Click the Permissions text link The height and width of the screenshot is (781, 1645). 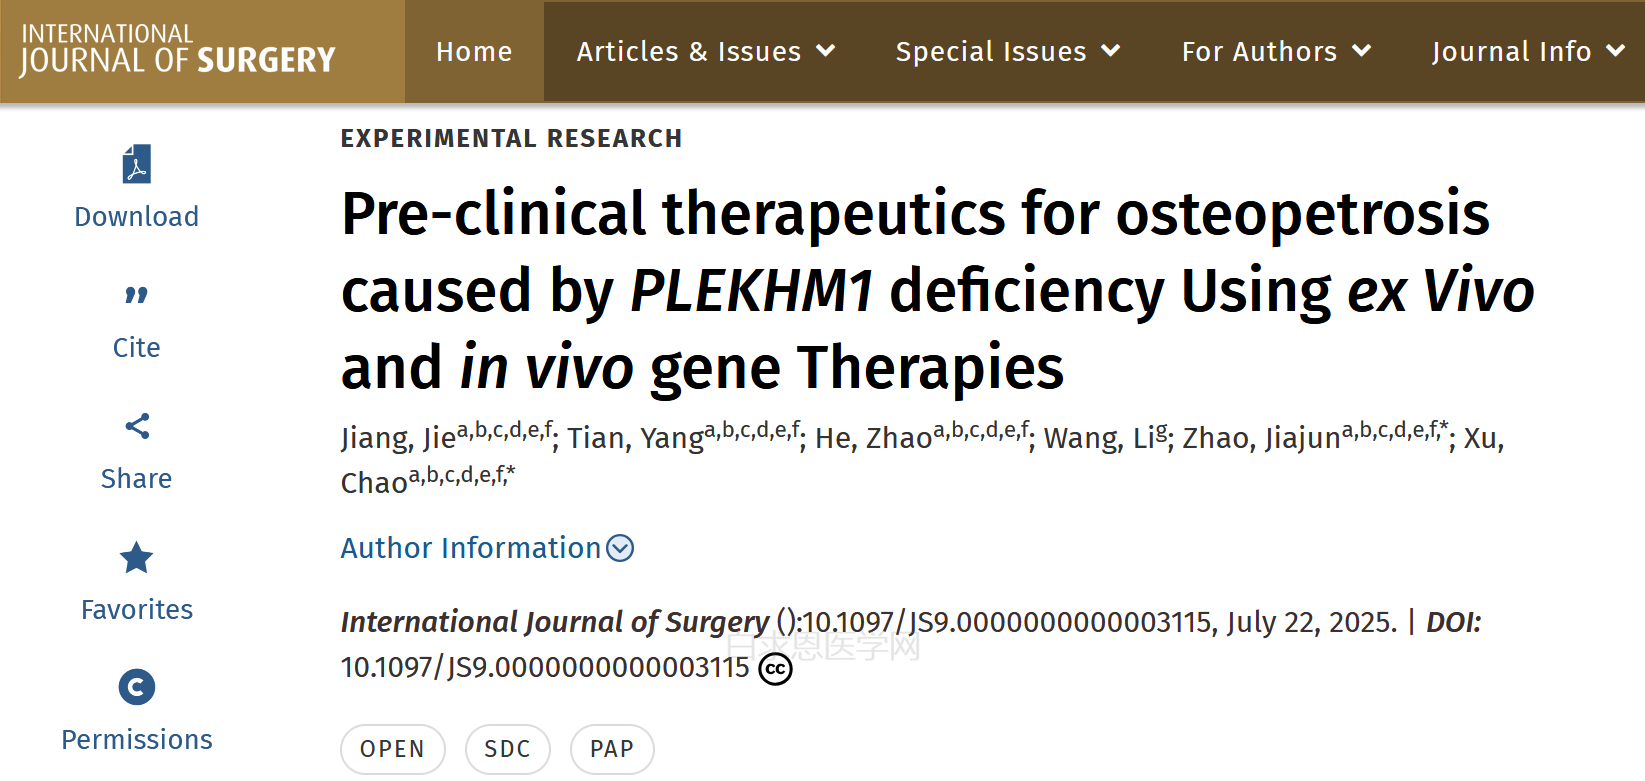point(137,740)
